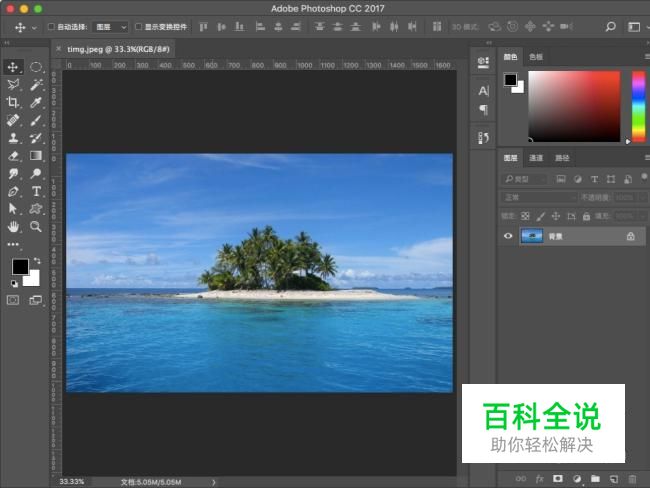Image resolution: width=650 pixels, height=488 pixels.
Task: Switch to the 通道 tab
Action: tap(536, 158)
